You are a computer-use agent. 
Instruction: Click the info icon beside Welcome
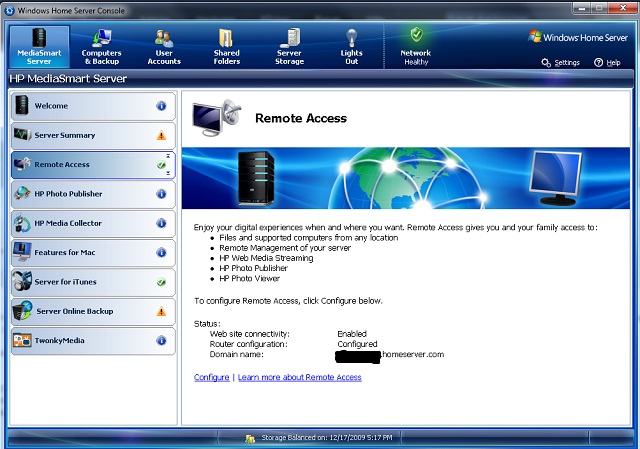[161, 106]
